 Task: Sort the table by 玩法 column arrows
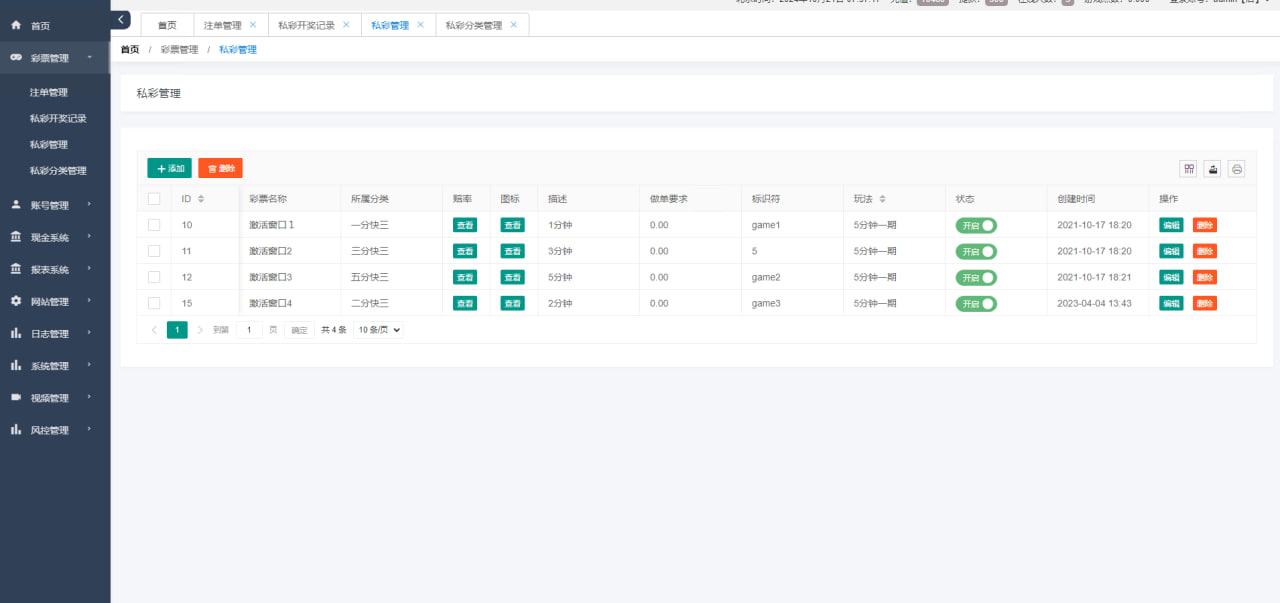[x=882, y=199]
